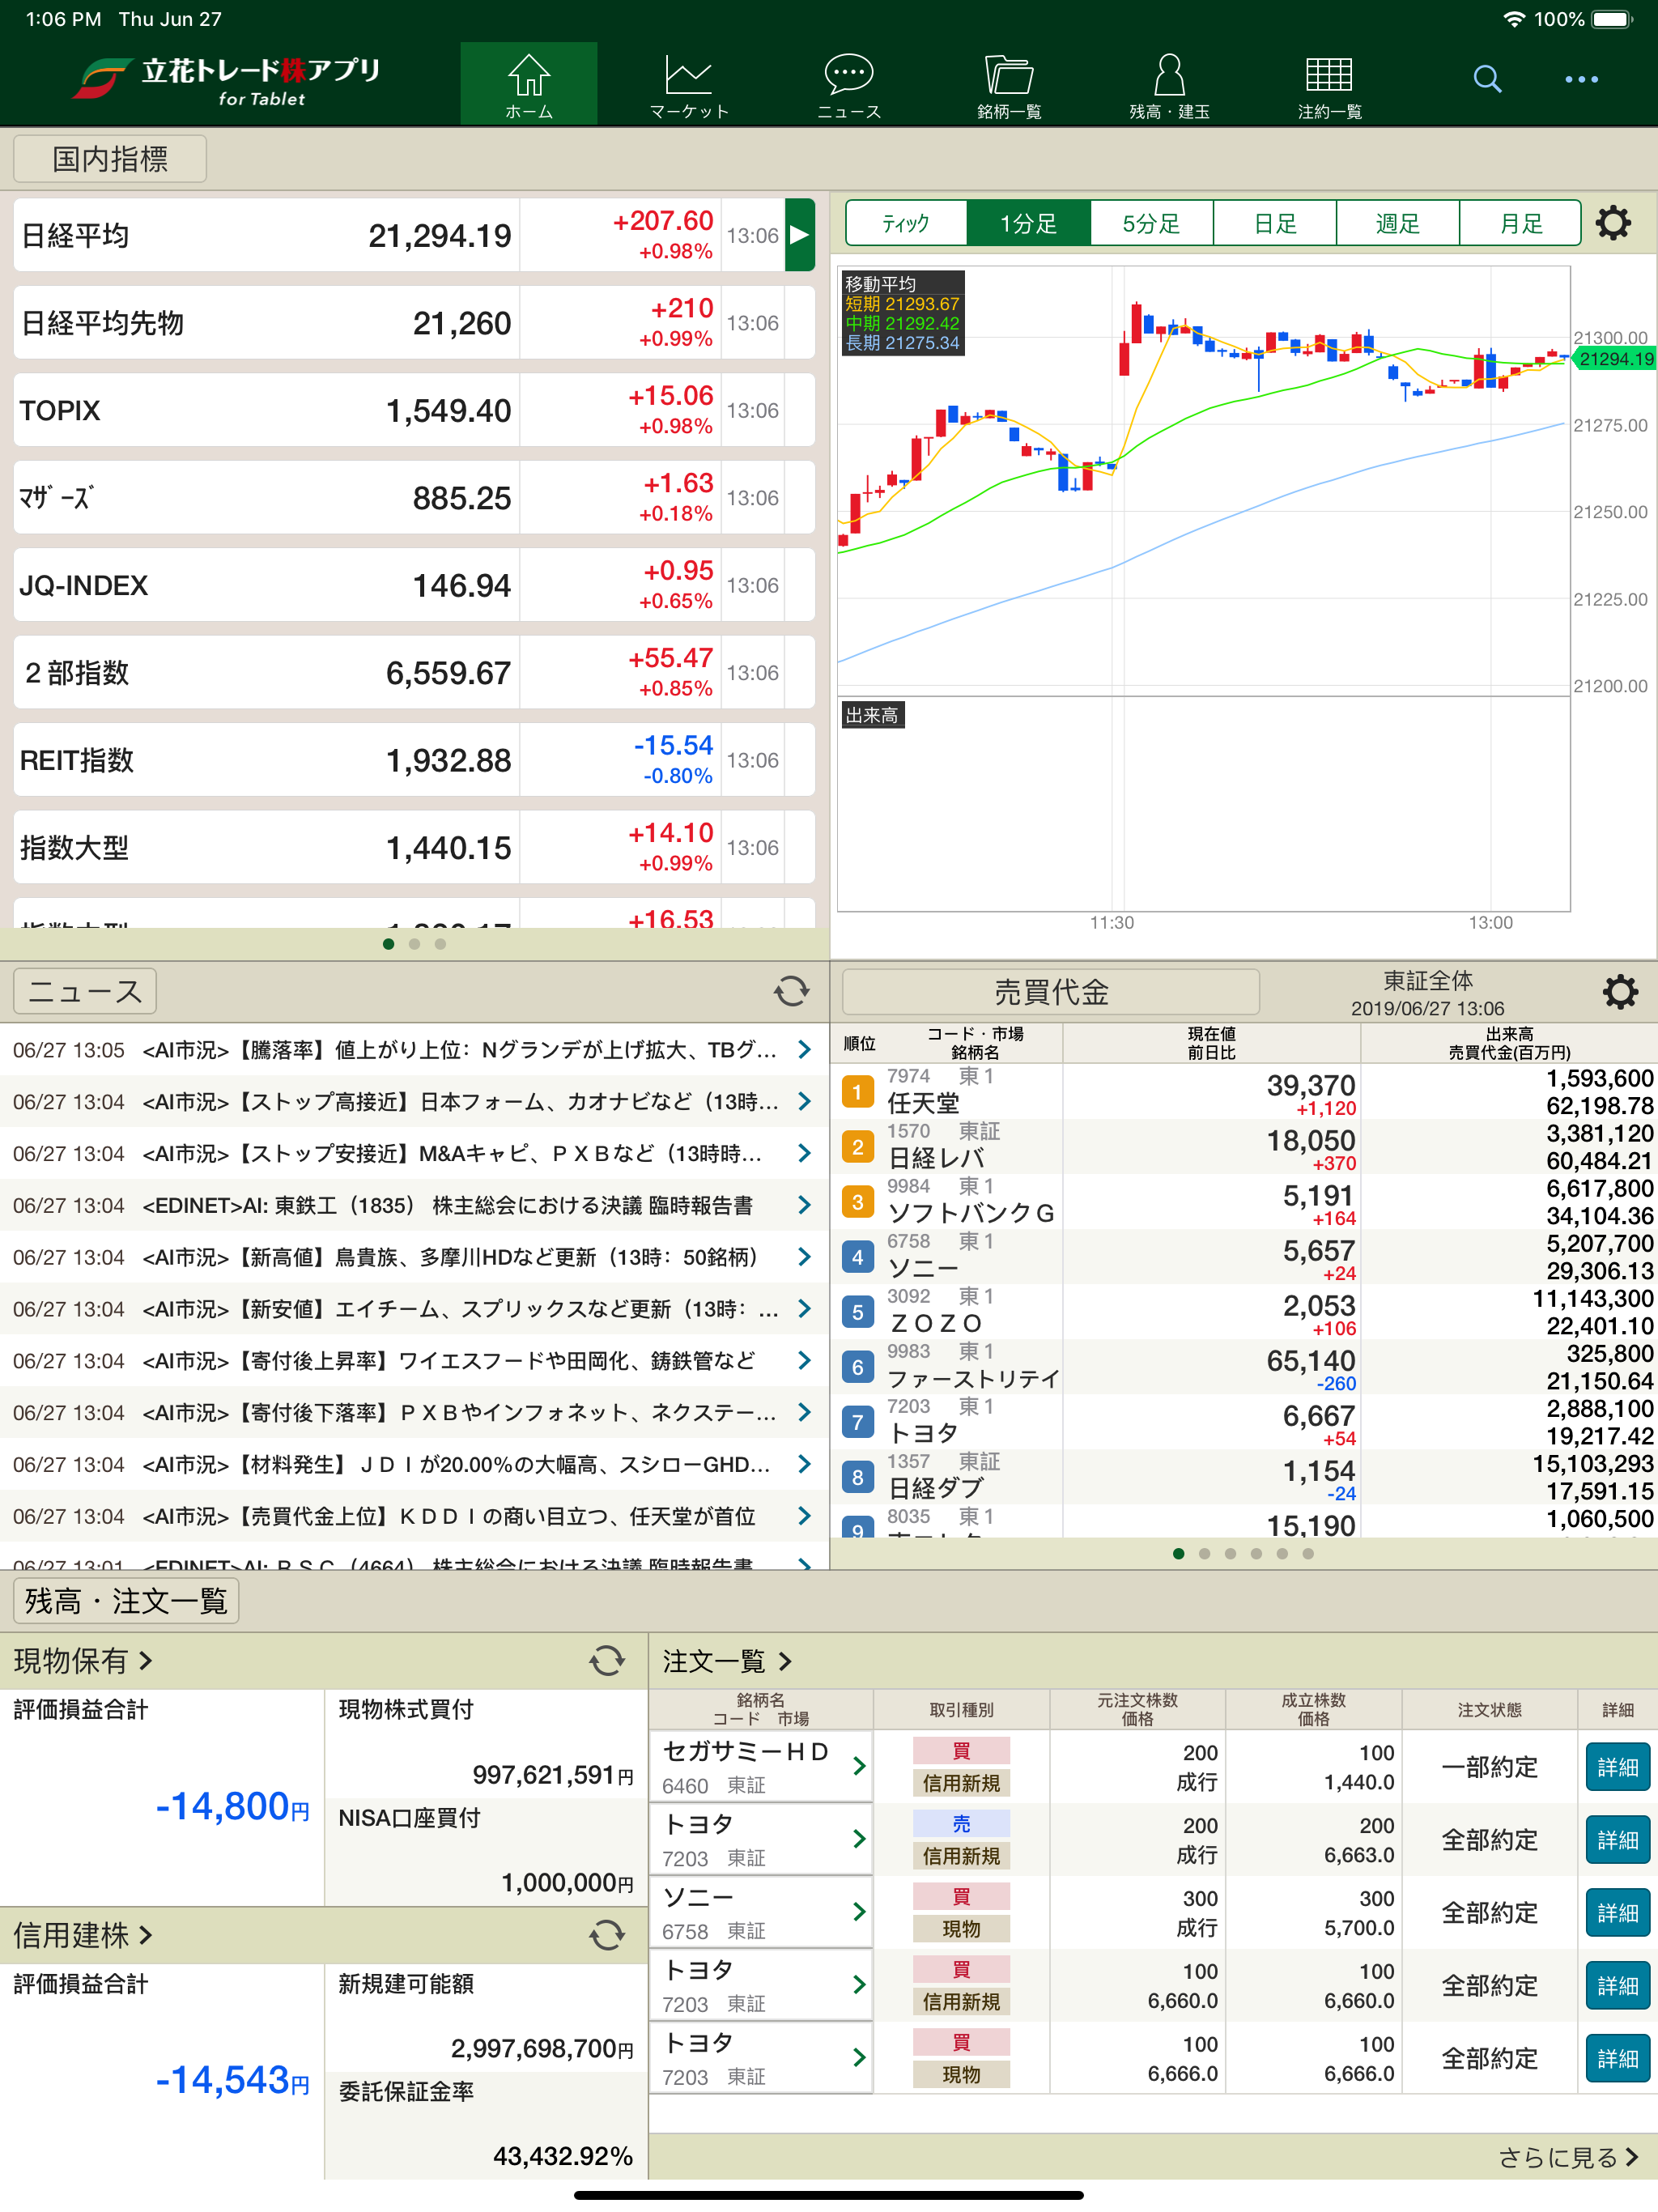Screen dimensions: 1658x2212
Task: Tap rank 3 badge for ソフトバンクG
Action: coord(857,1201)
